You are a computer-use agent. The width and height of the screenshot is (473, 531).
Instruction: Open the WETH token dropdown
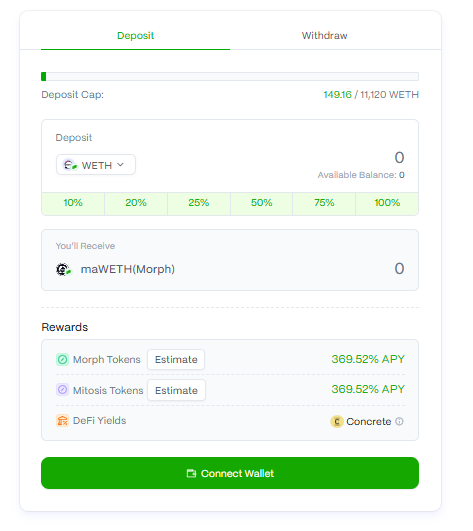(96, 165)
